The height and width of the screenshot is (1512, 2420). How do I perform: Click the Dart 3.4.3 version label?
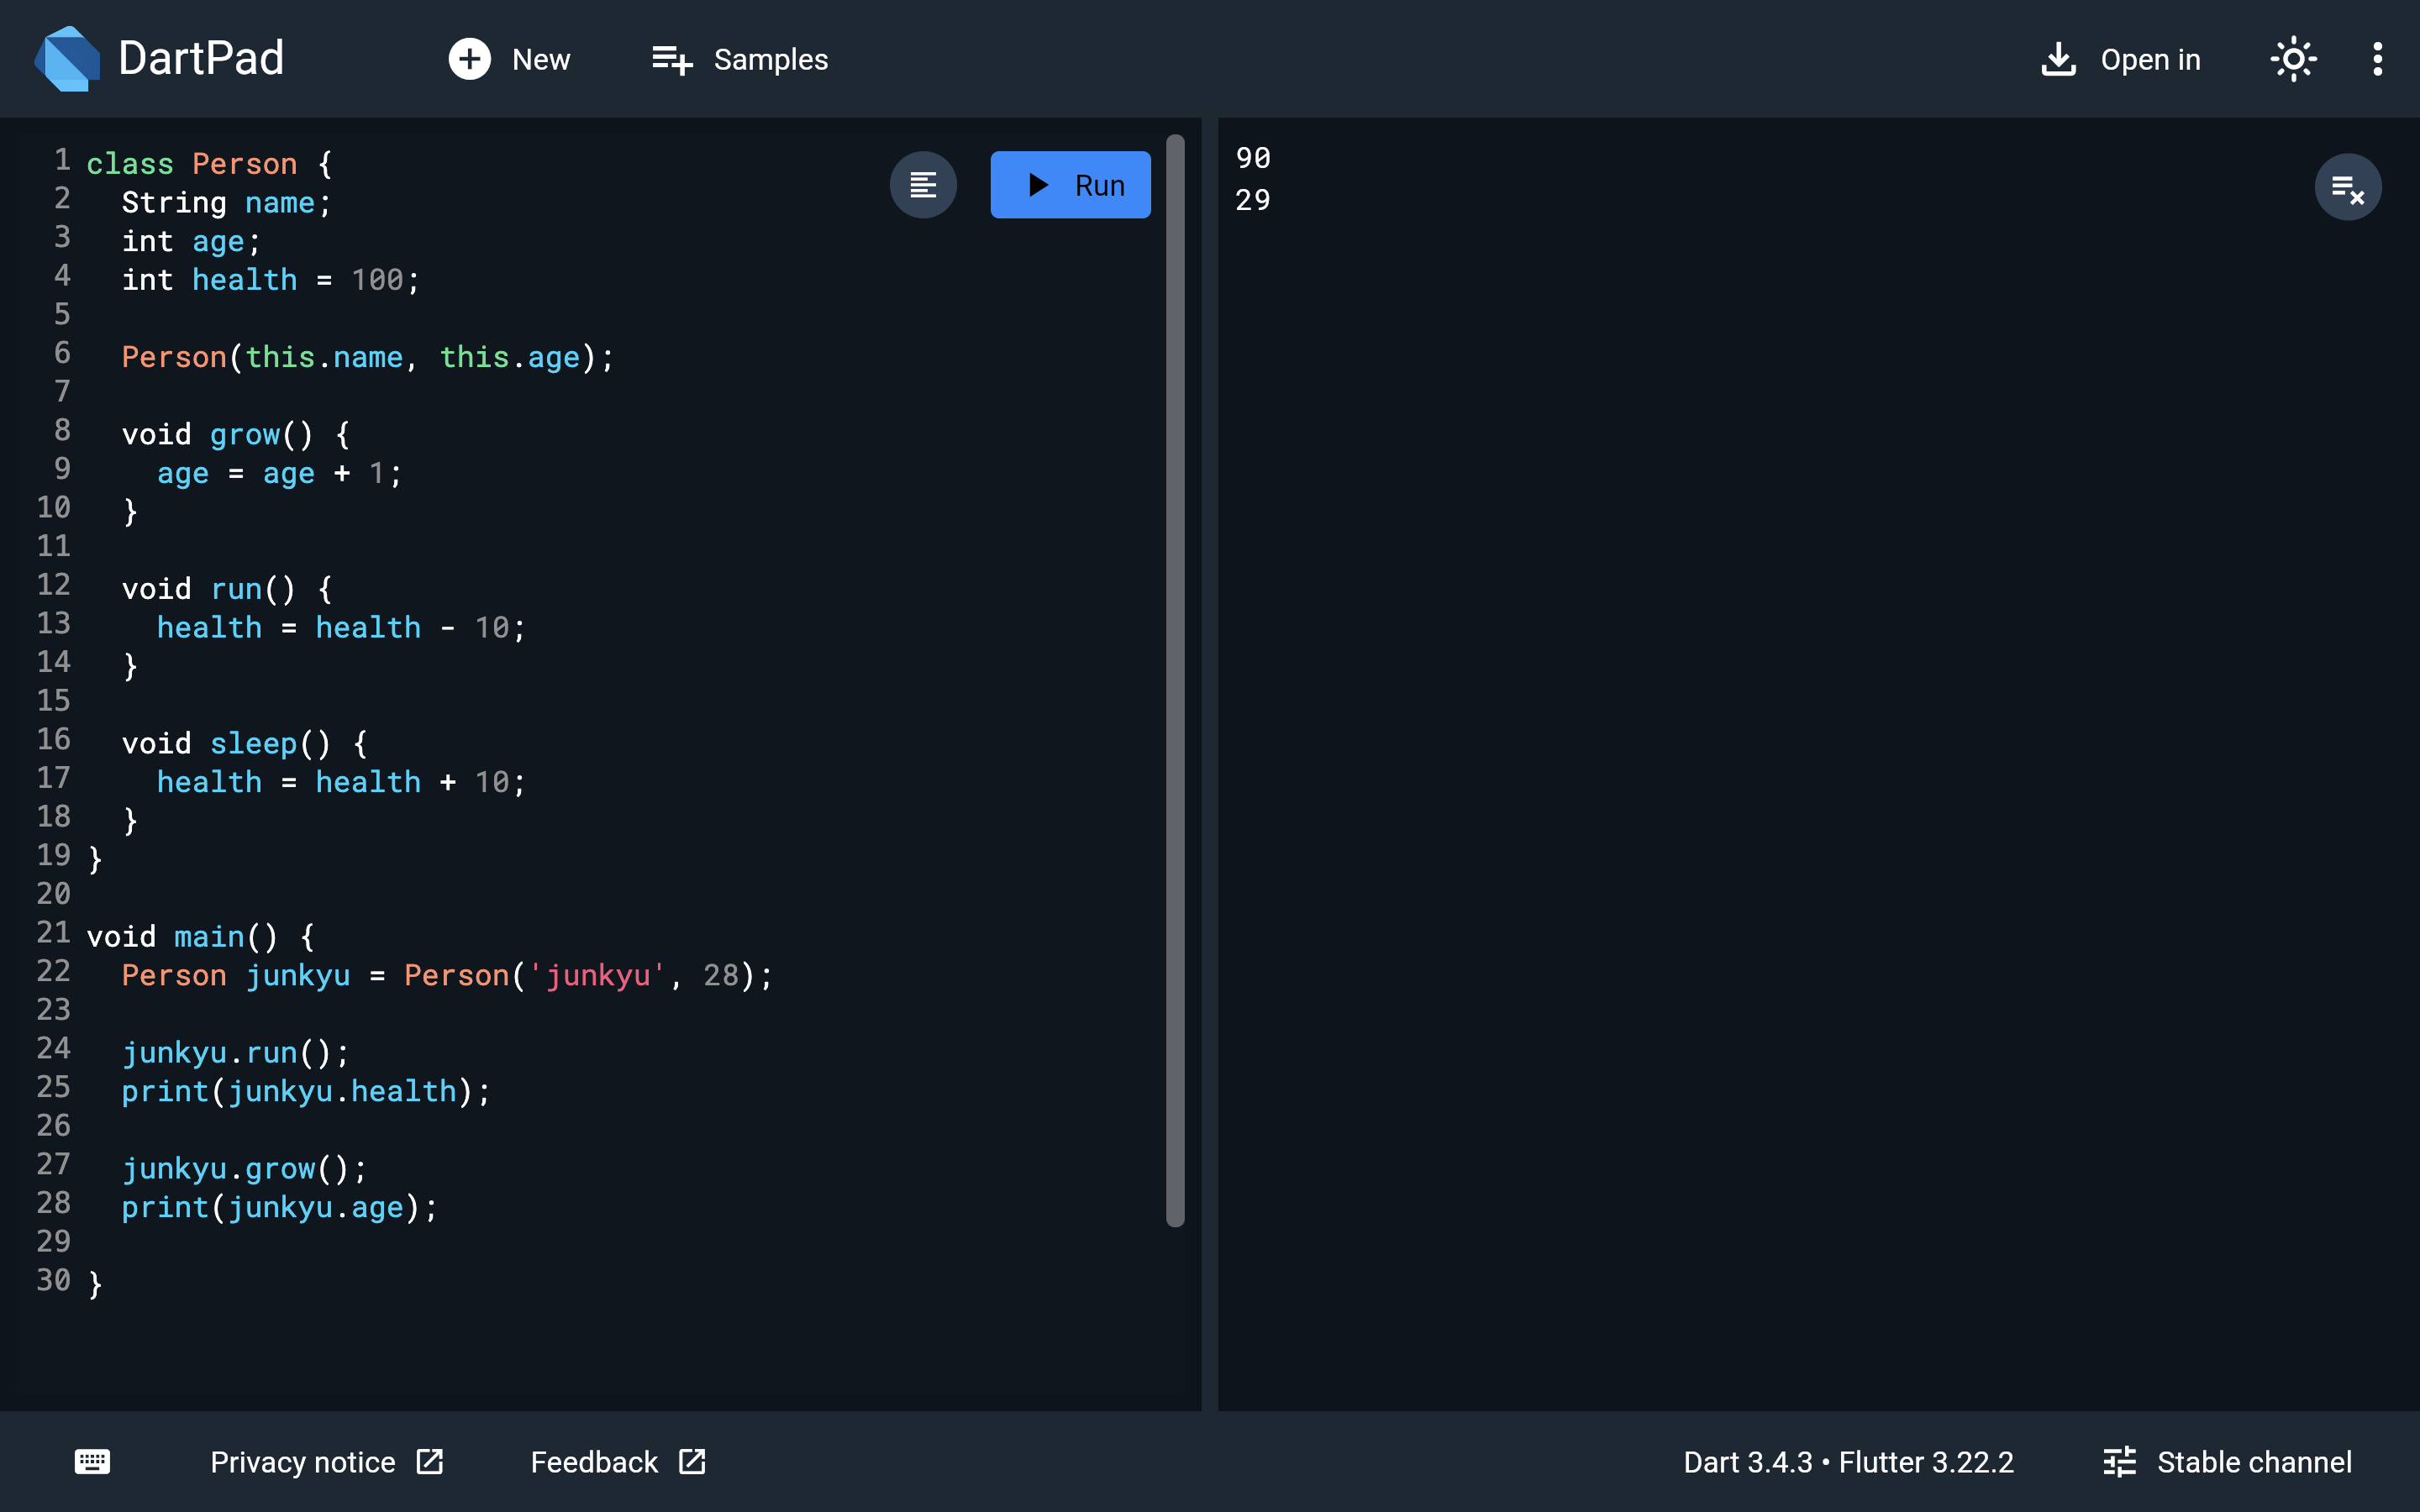click(x=1747, y=1461)
